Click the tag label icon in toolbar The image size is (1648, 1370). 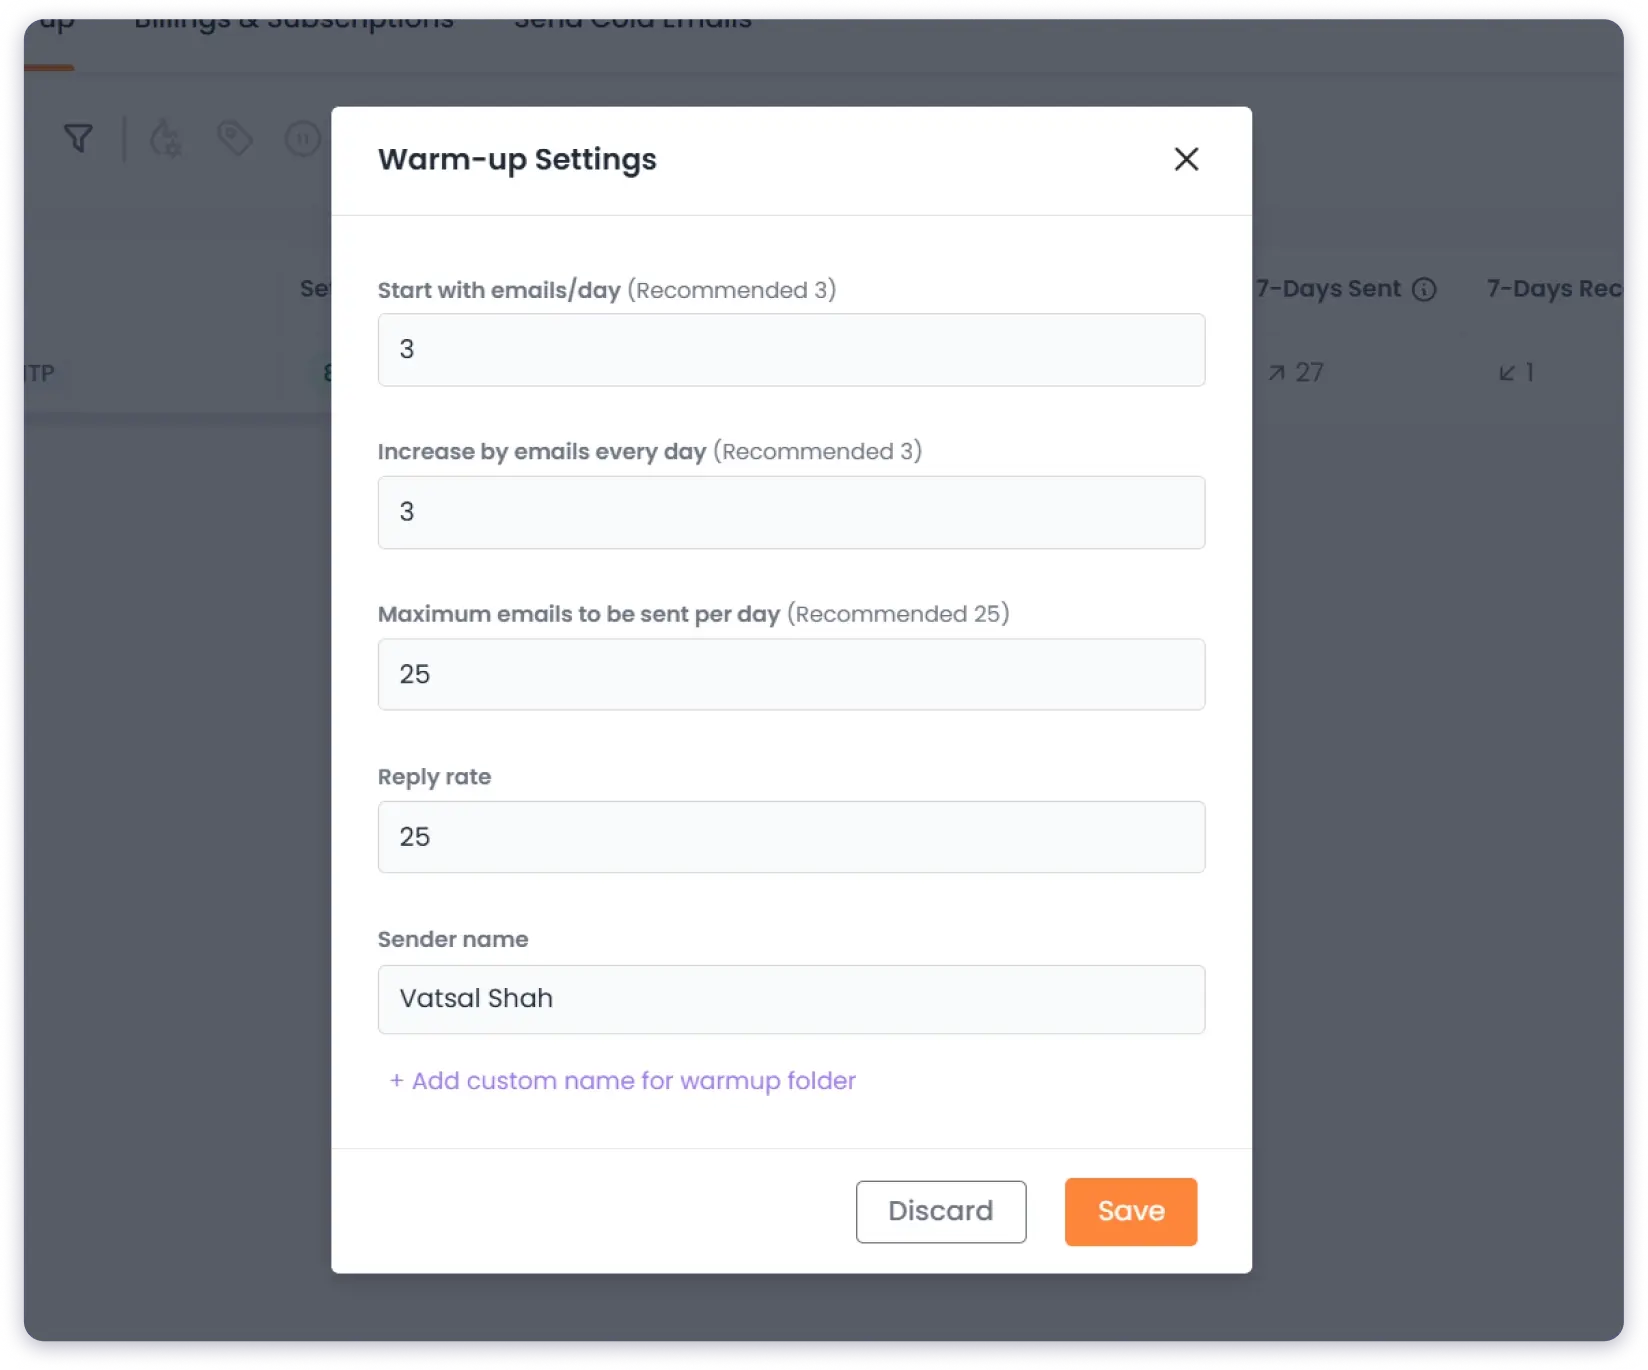click(x=235, y=138)
